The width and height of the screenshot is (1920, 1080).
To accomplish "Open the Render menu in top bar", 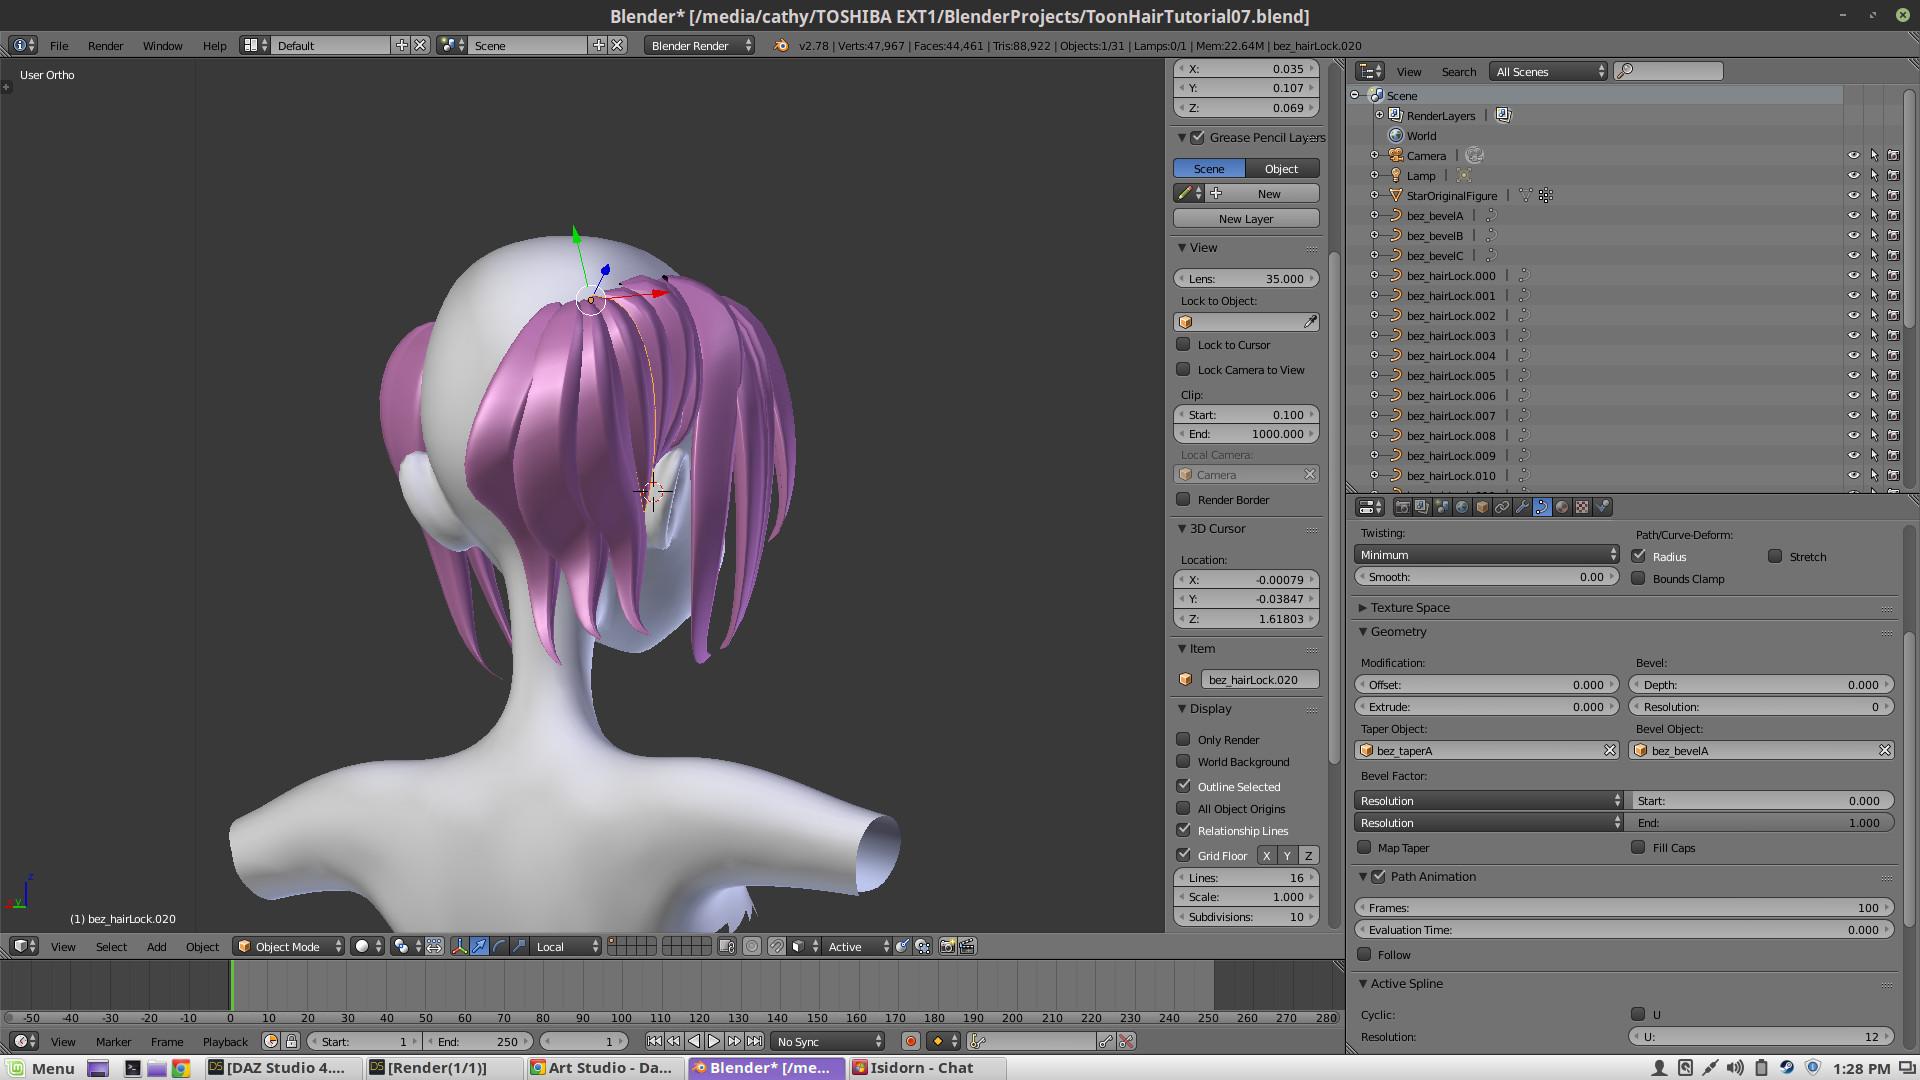I will point(105,45).
